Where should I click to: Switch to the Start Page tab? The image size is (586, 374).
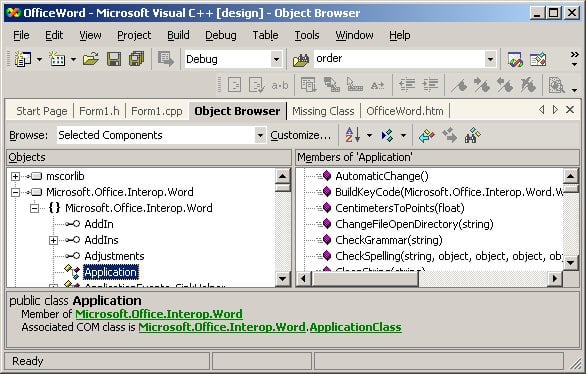(41, 111)
